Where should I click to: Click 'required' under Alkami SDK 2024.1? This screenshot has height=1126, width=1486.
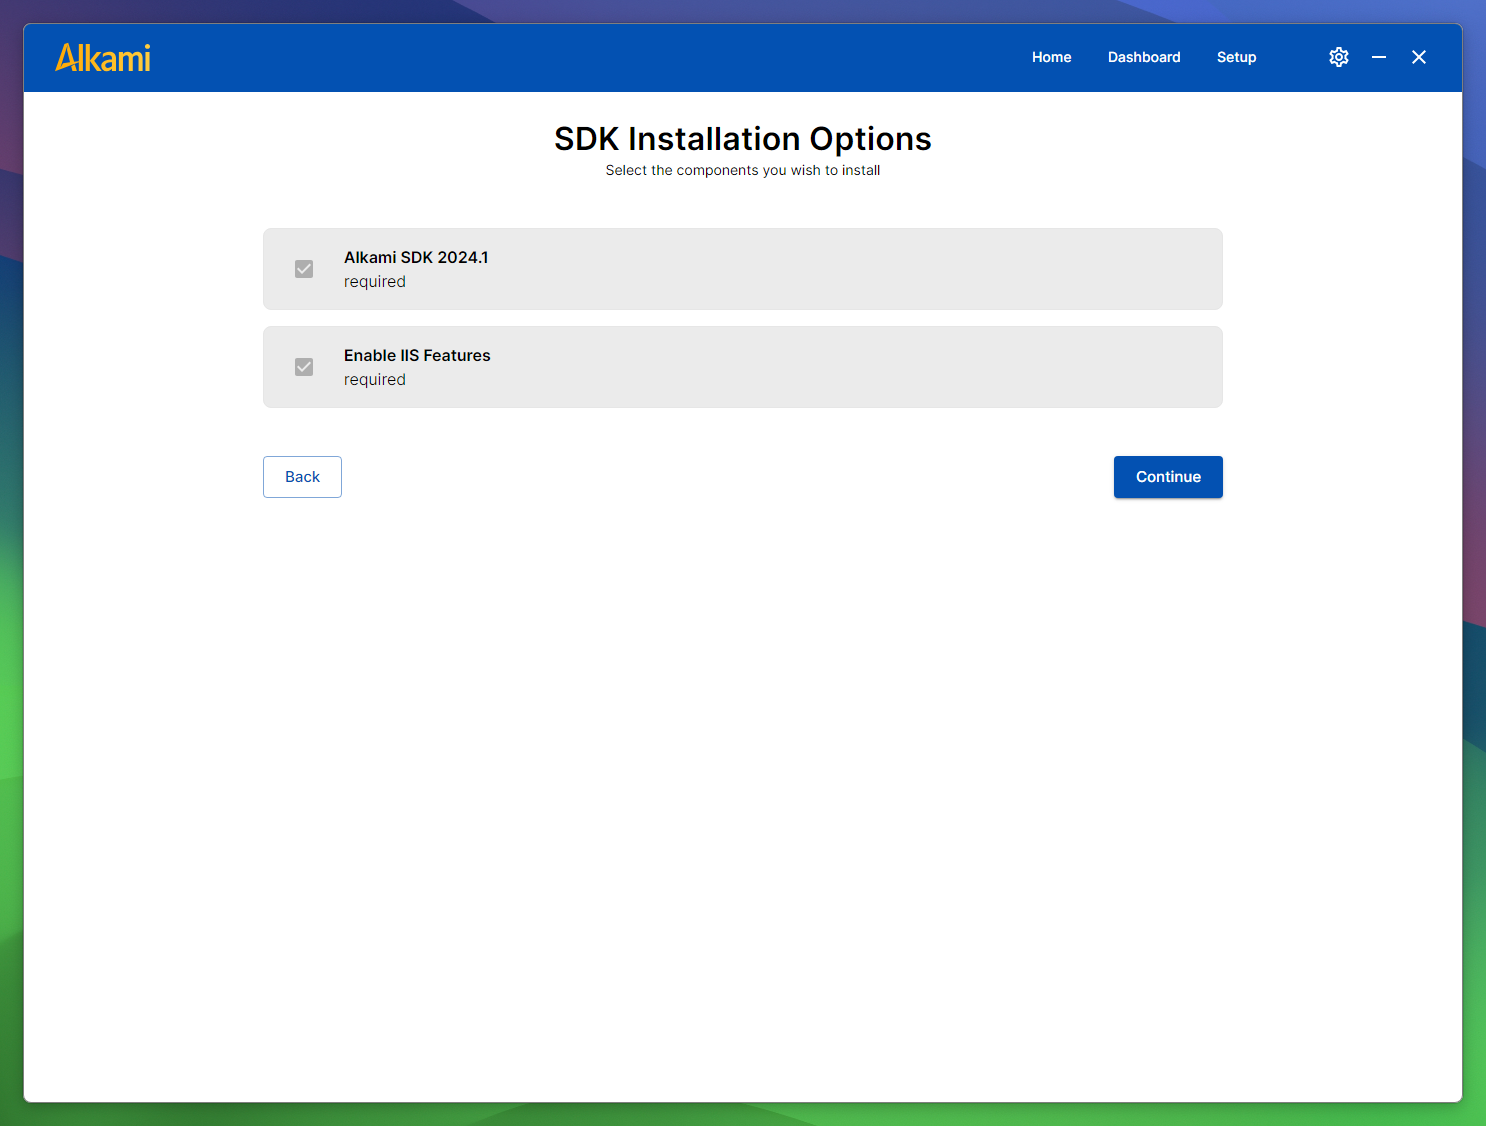click(375, 282)
